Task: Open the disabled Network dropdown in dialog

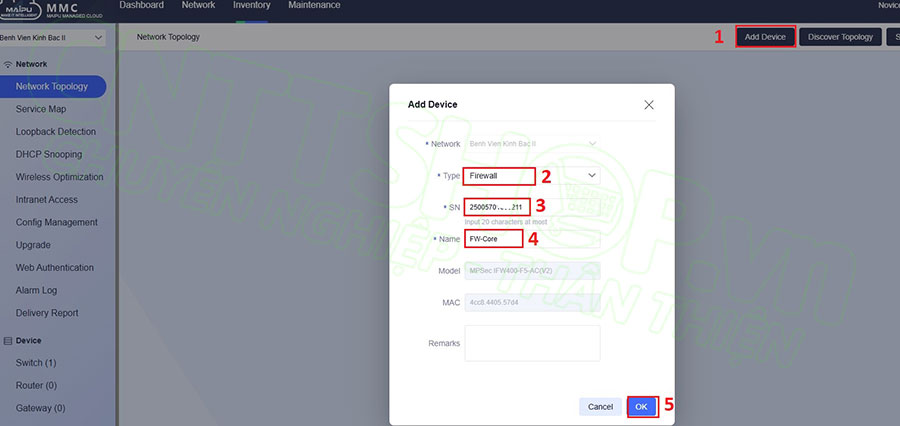Action: coord(532,144)
